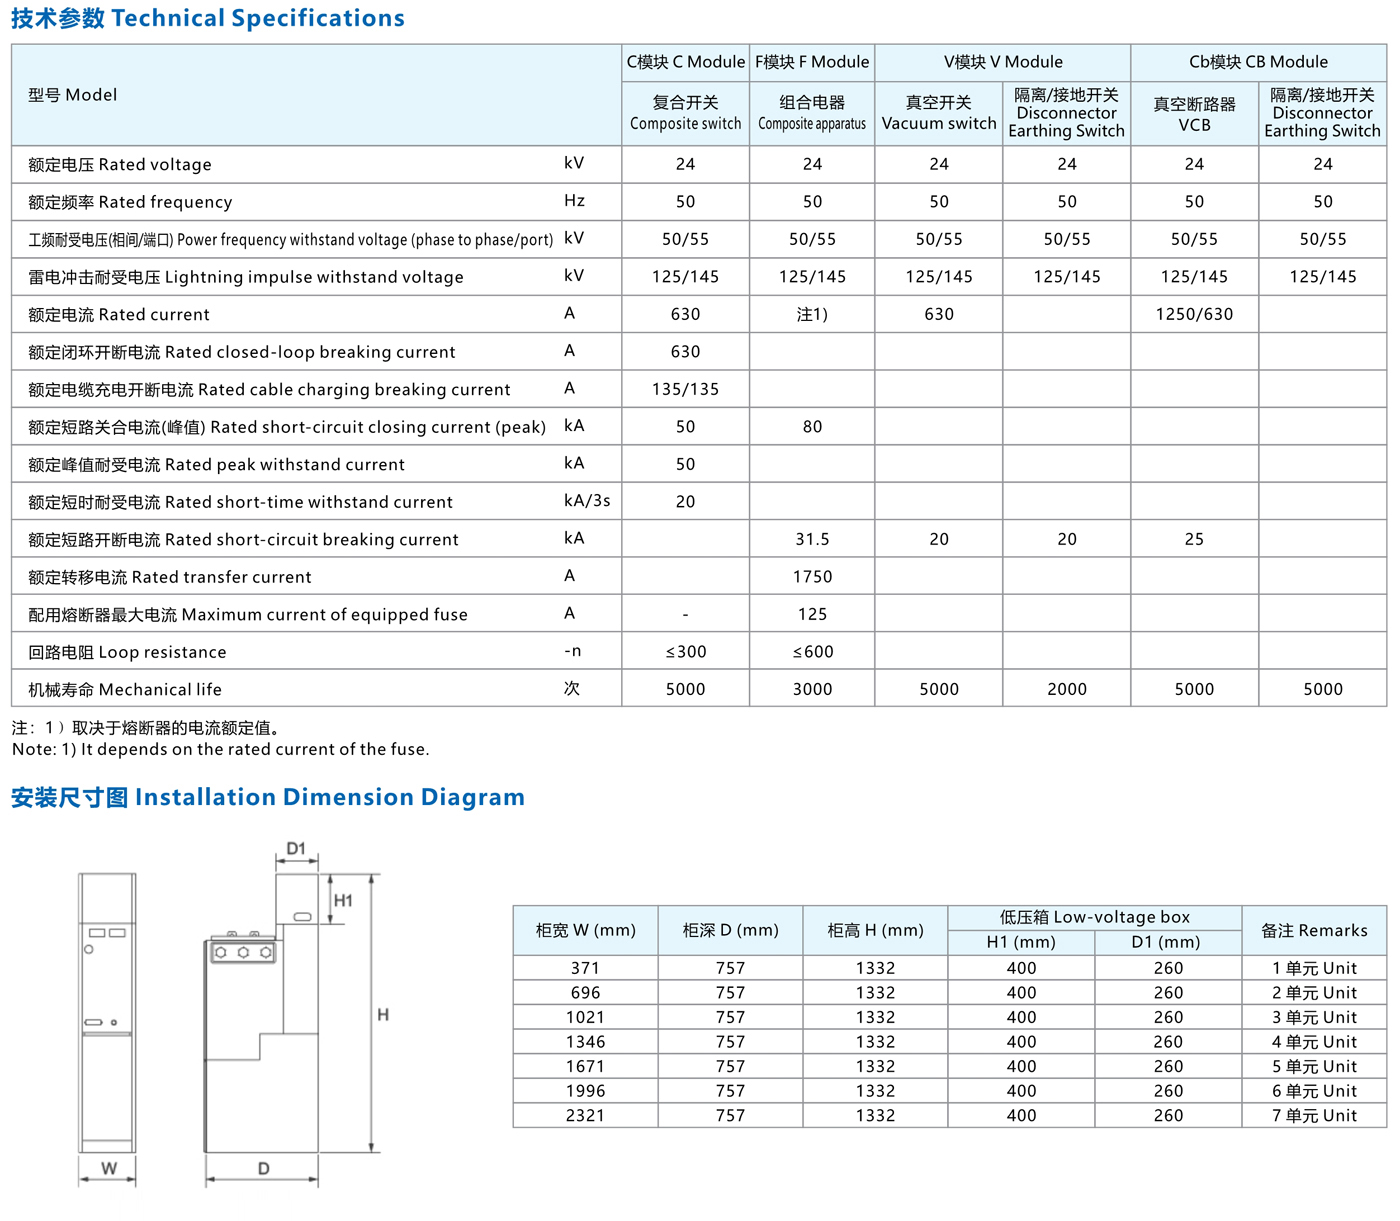
Task: Select the 'H1 (mm)' subheader
Action: [x=1021, y=942]
